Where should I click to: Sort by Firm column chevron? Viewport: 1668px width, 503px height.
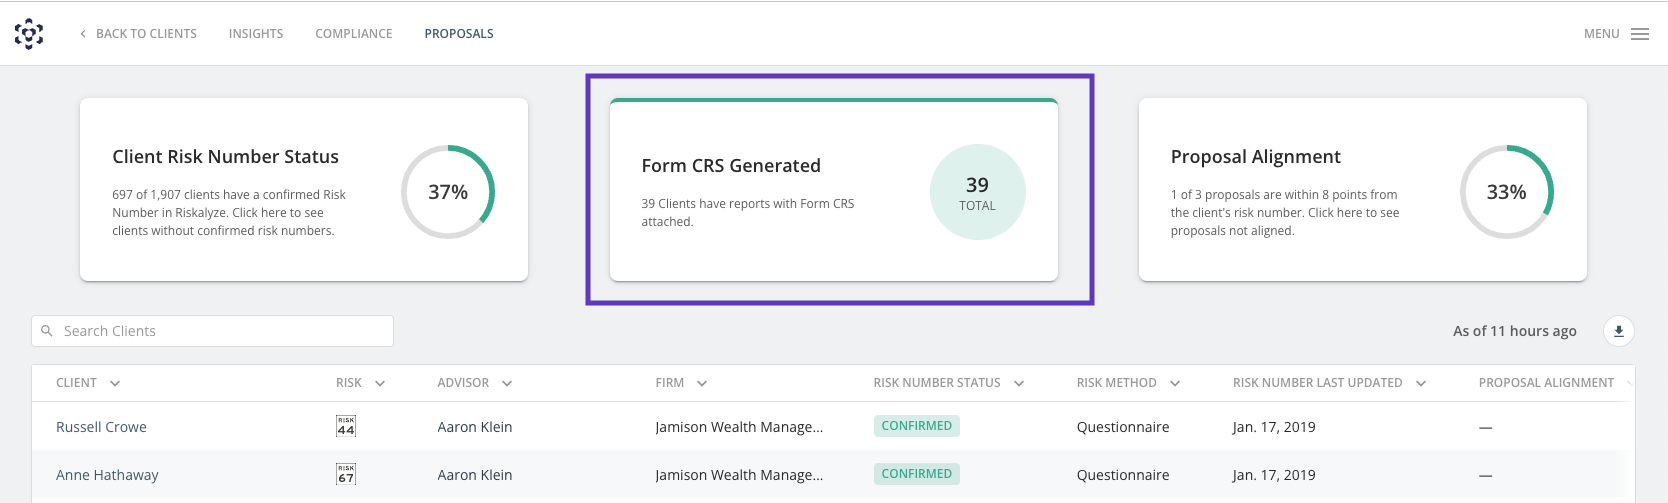(702, 383)
